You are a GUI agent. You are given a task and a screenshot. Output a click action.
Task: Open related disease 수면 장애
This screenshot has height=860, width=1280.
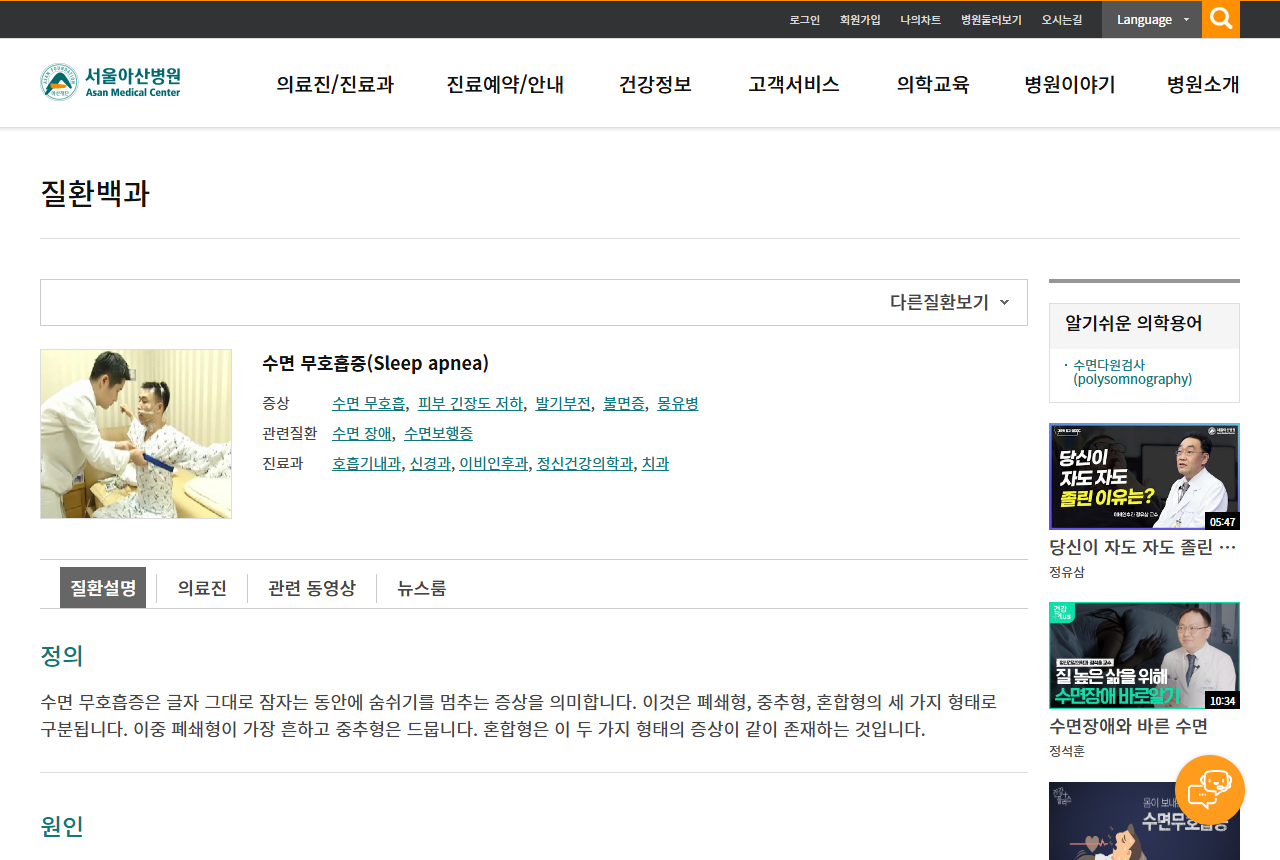coord(362,434)
